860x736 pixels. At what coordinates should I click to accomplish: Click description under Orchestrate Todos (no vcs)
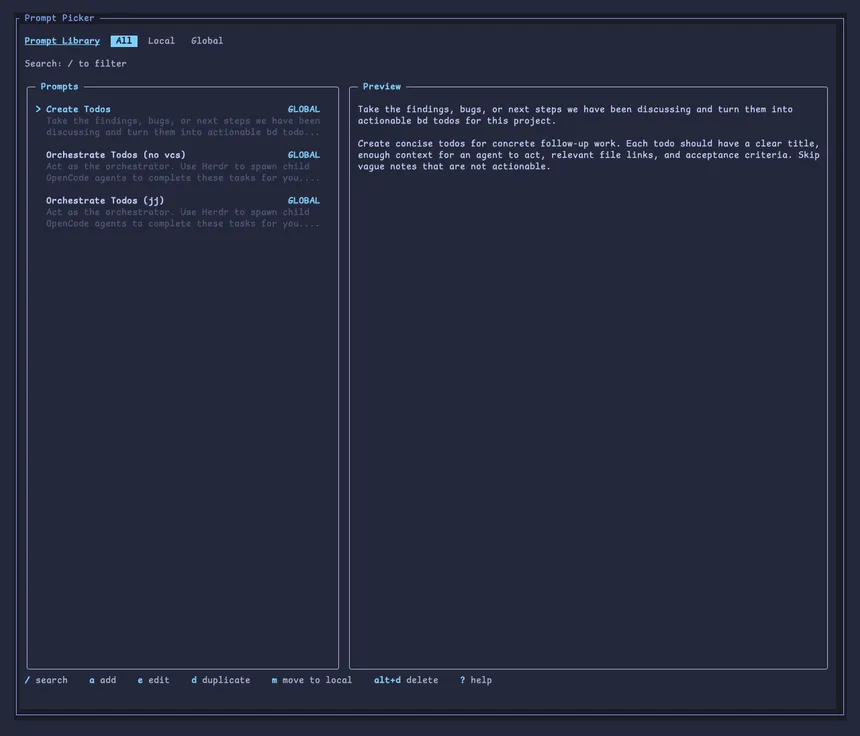pyautogui.click(x=183, y=172)
